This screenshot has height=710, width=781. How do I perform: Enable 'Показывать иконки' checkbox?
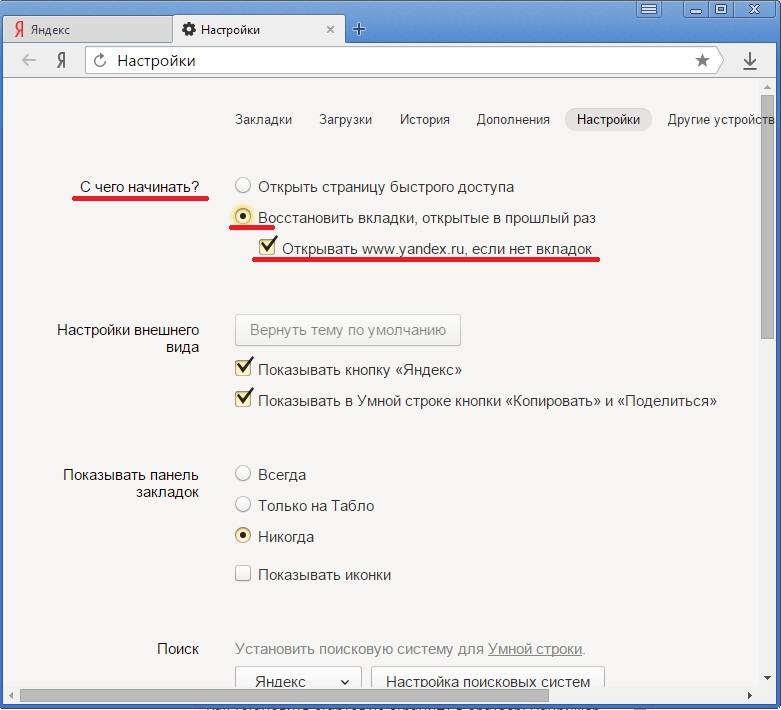coord(243,573)
